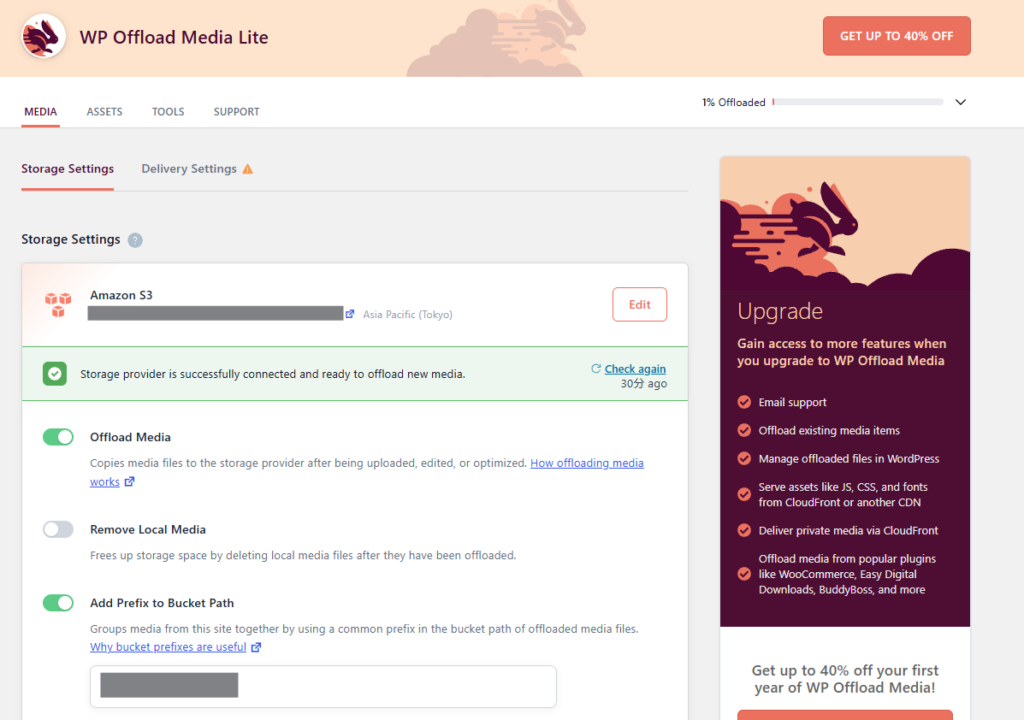Switch to the Delivery Settings sub-tab
The image size is (1024, 720).
189,169
